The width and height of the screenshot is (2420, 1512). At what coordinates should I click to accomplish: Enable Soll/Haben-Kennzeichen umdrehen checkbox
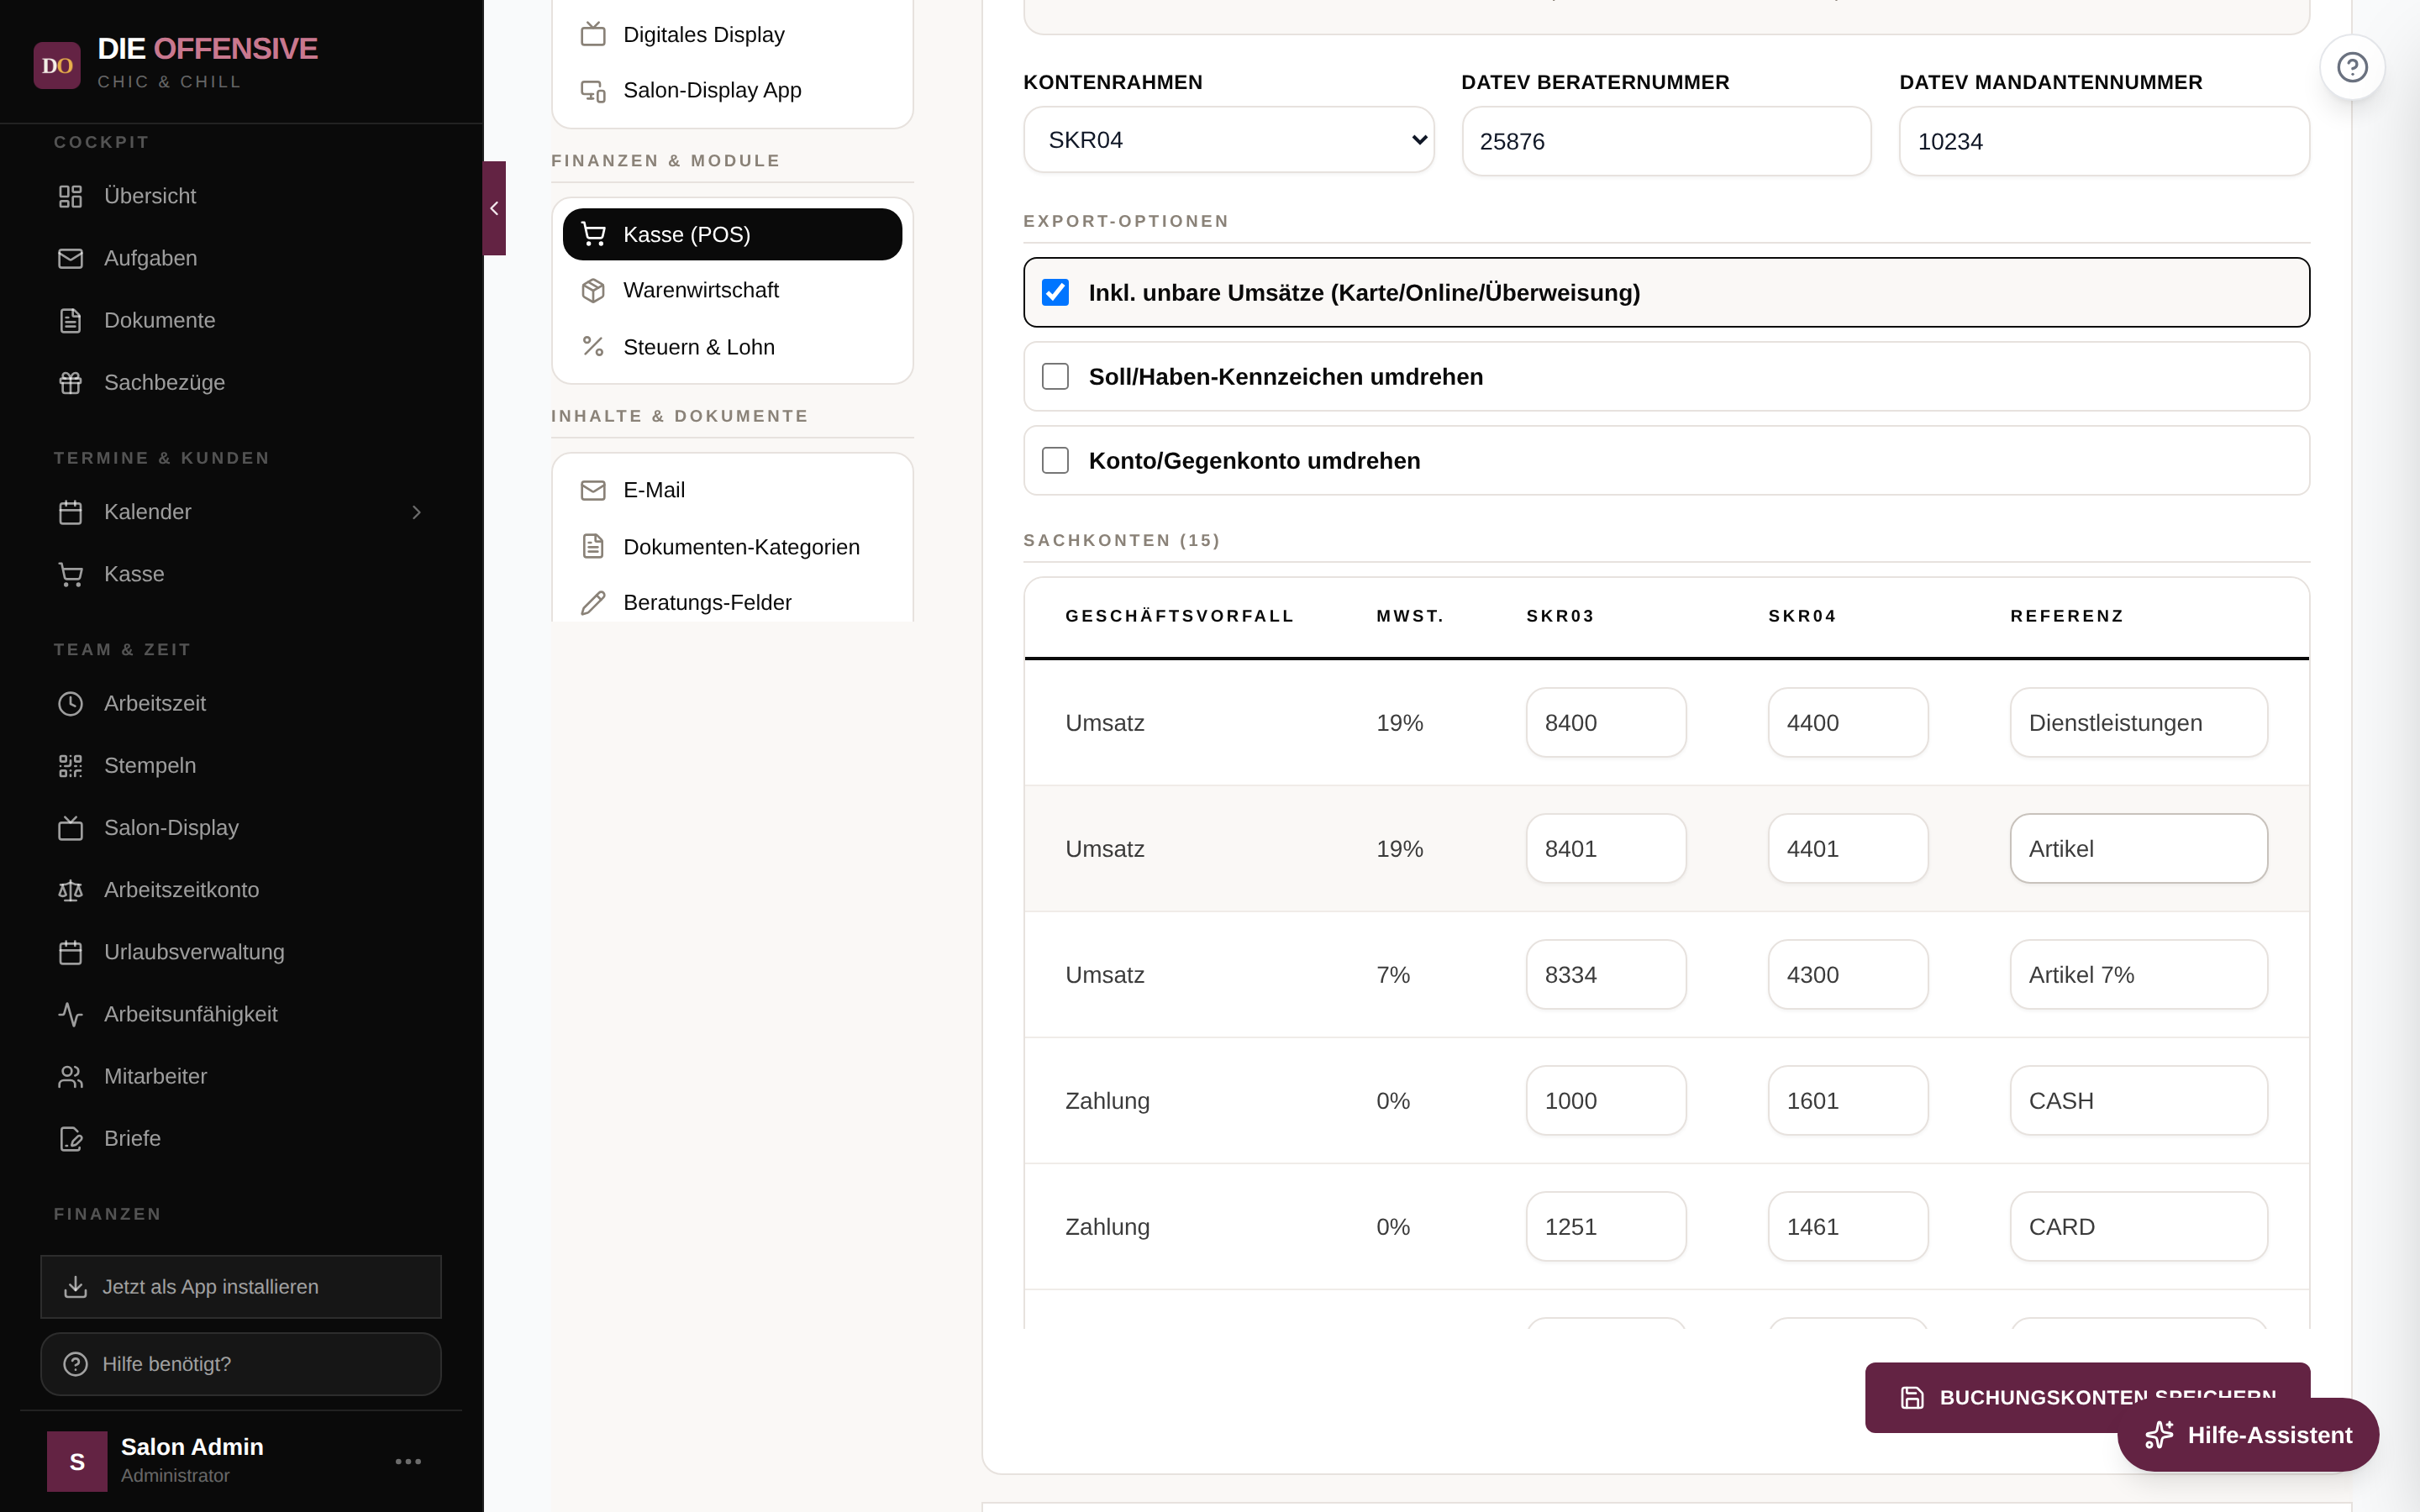point(1055,376)
